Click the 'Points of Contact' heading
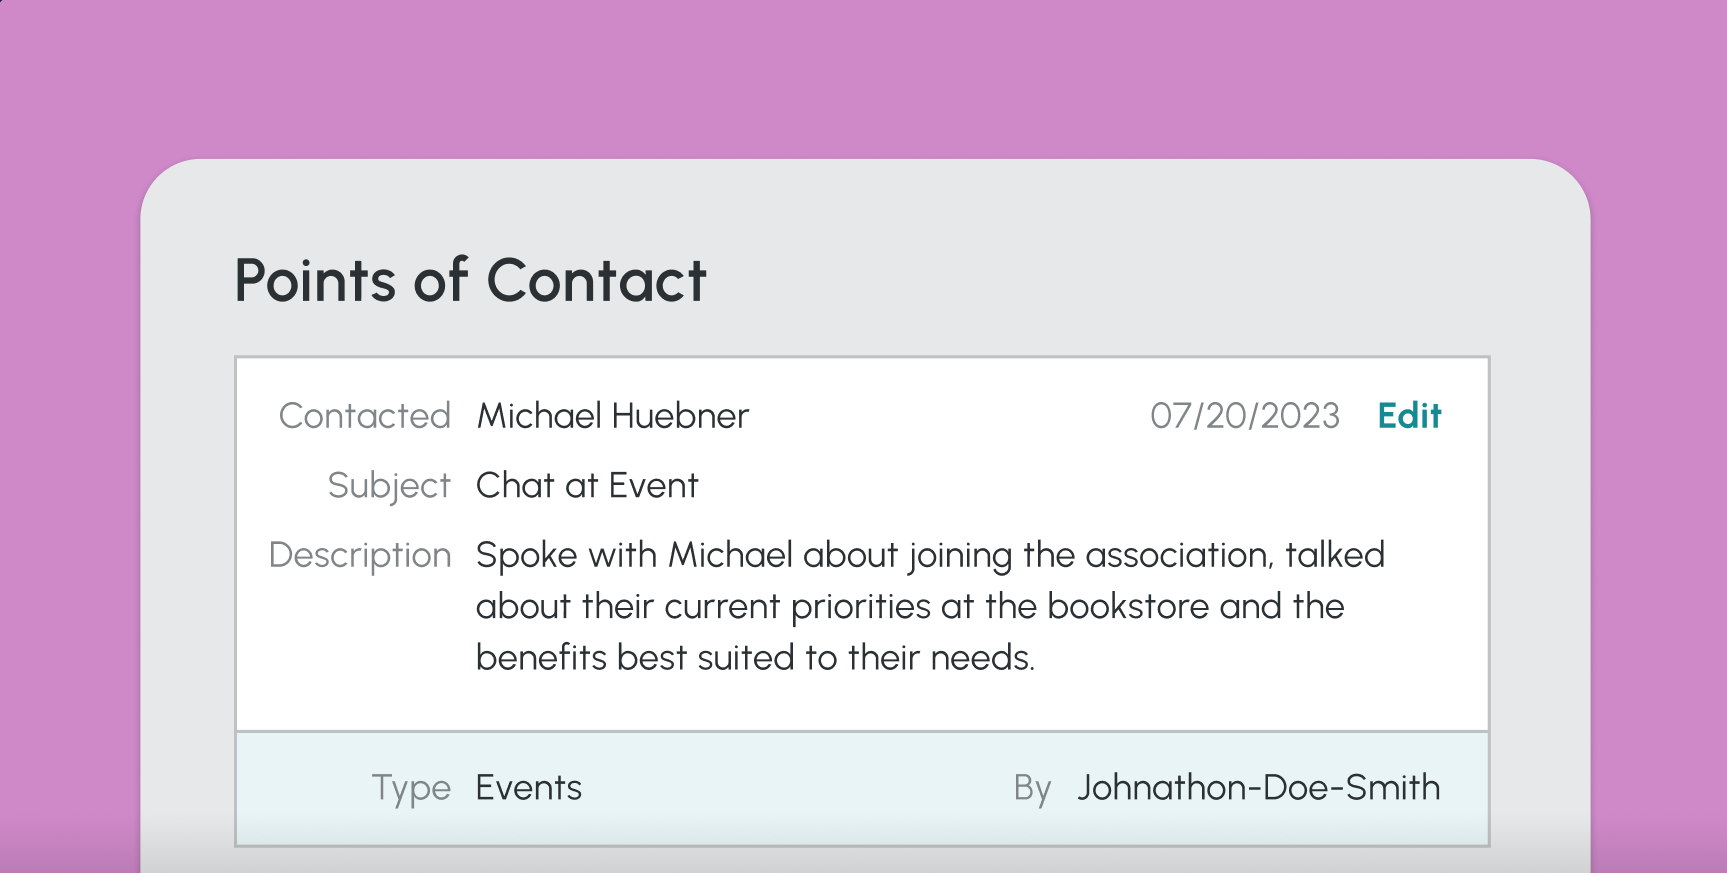This screenshot has height=873, width=1727. click(470, 281)
